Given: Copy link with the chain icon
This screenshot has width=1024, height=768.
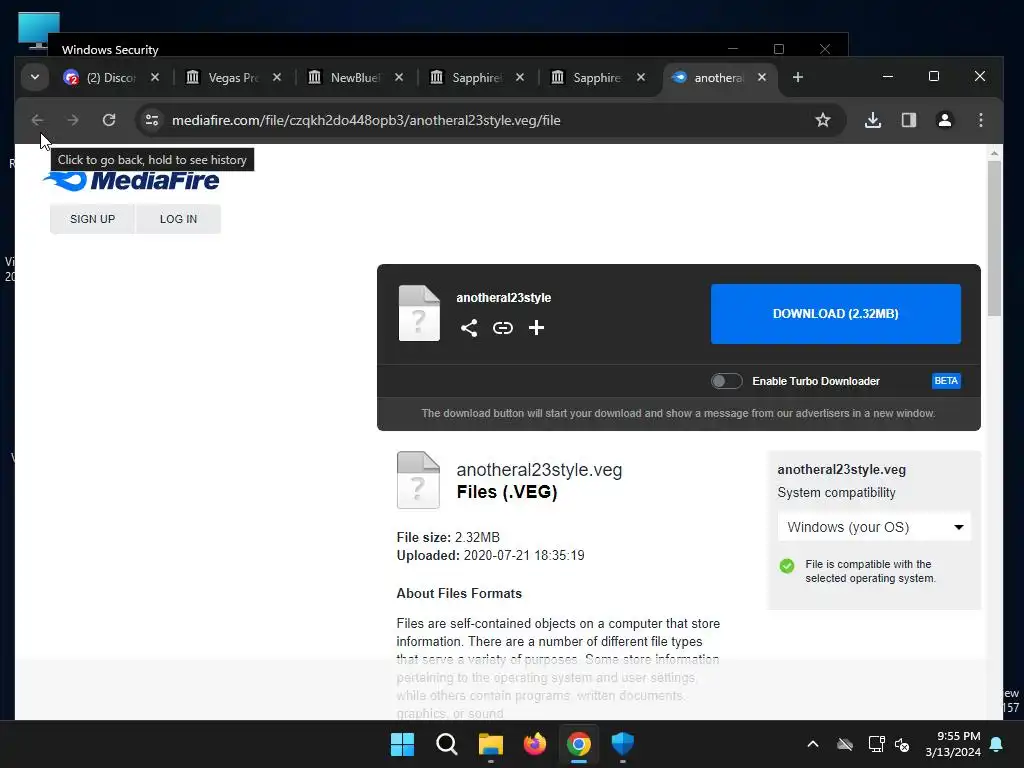Looking at the screenshot, I should pos(503,328).
